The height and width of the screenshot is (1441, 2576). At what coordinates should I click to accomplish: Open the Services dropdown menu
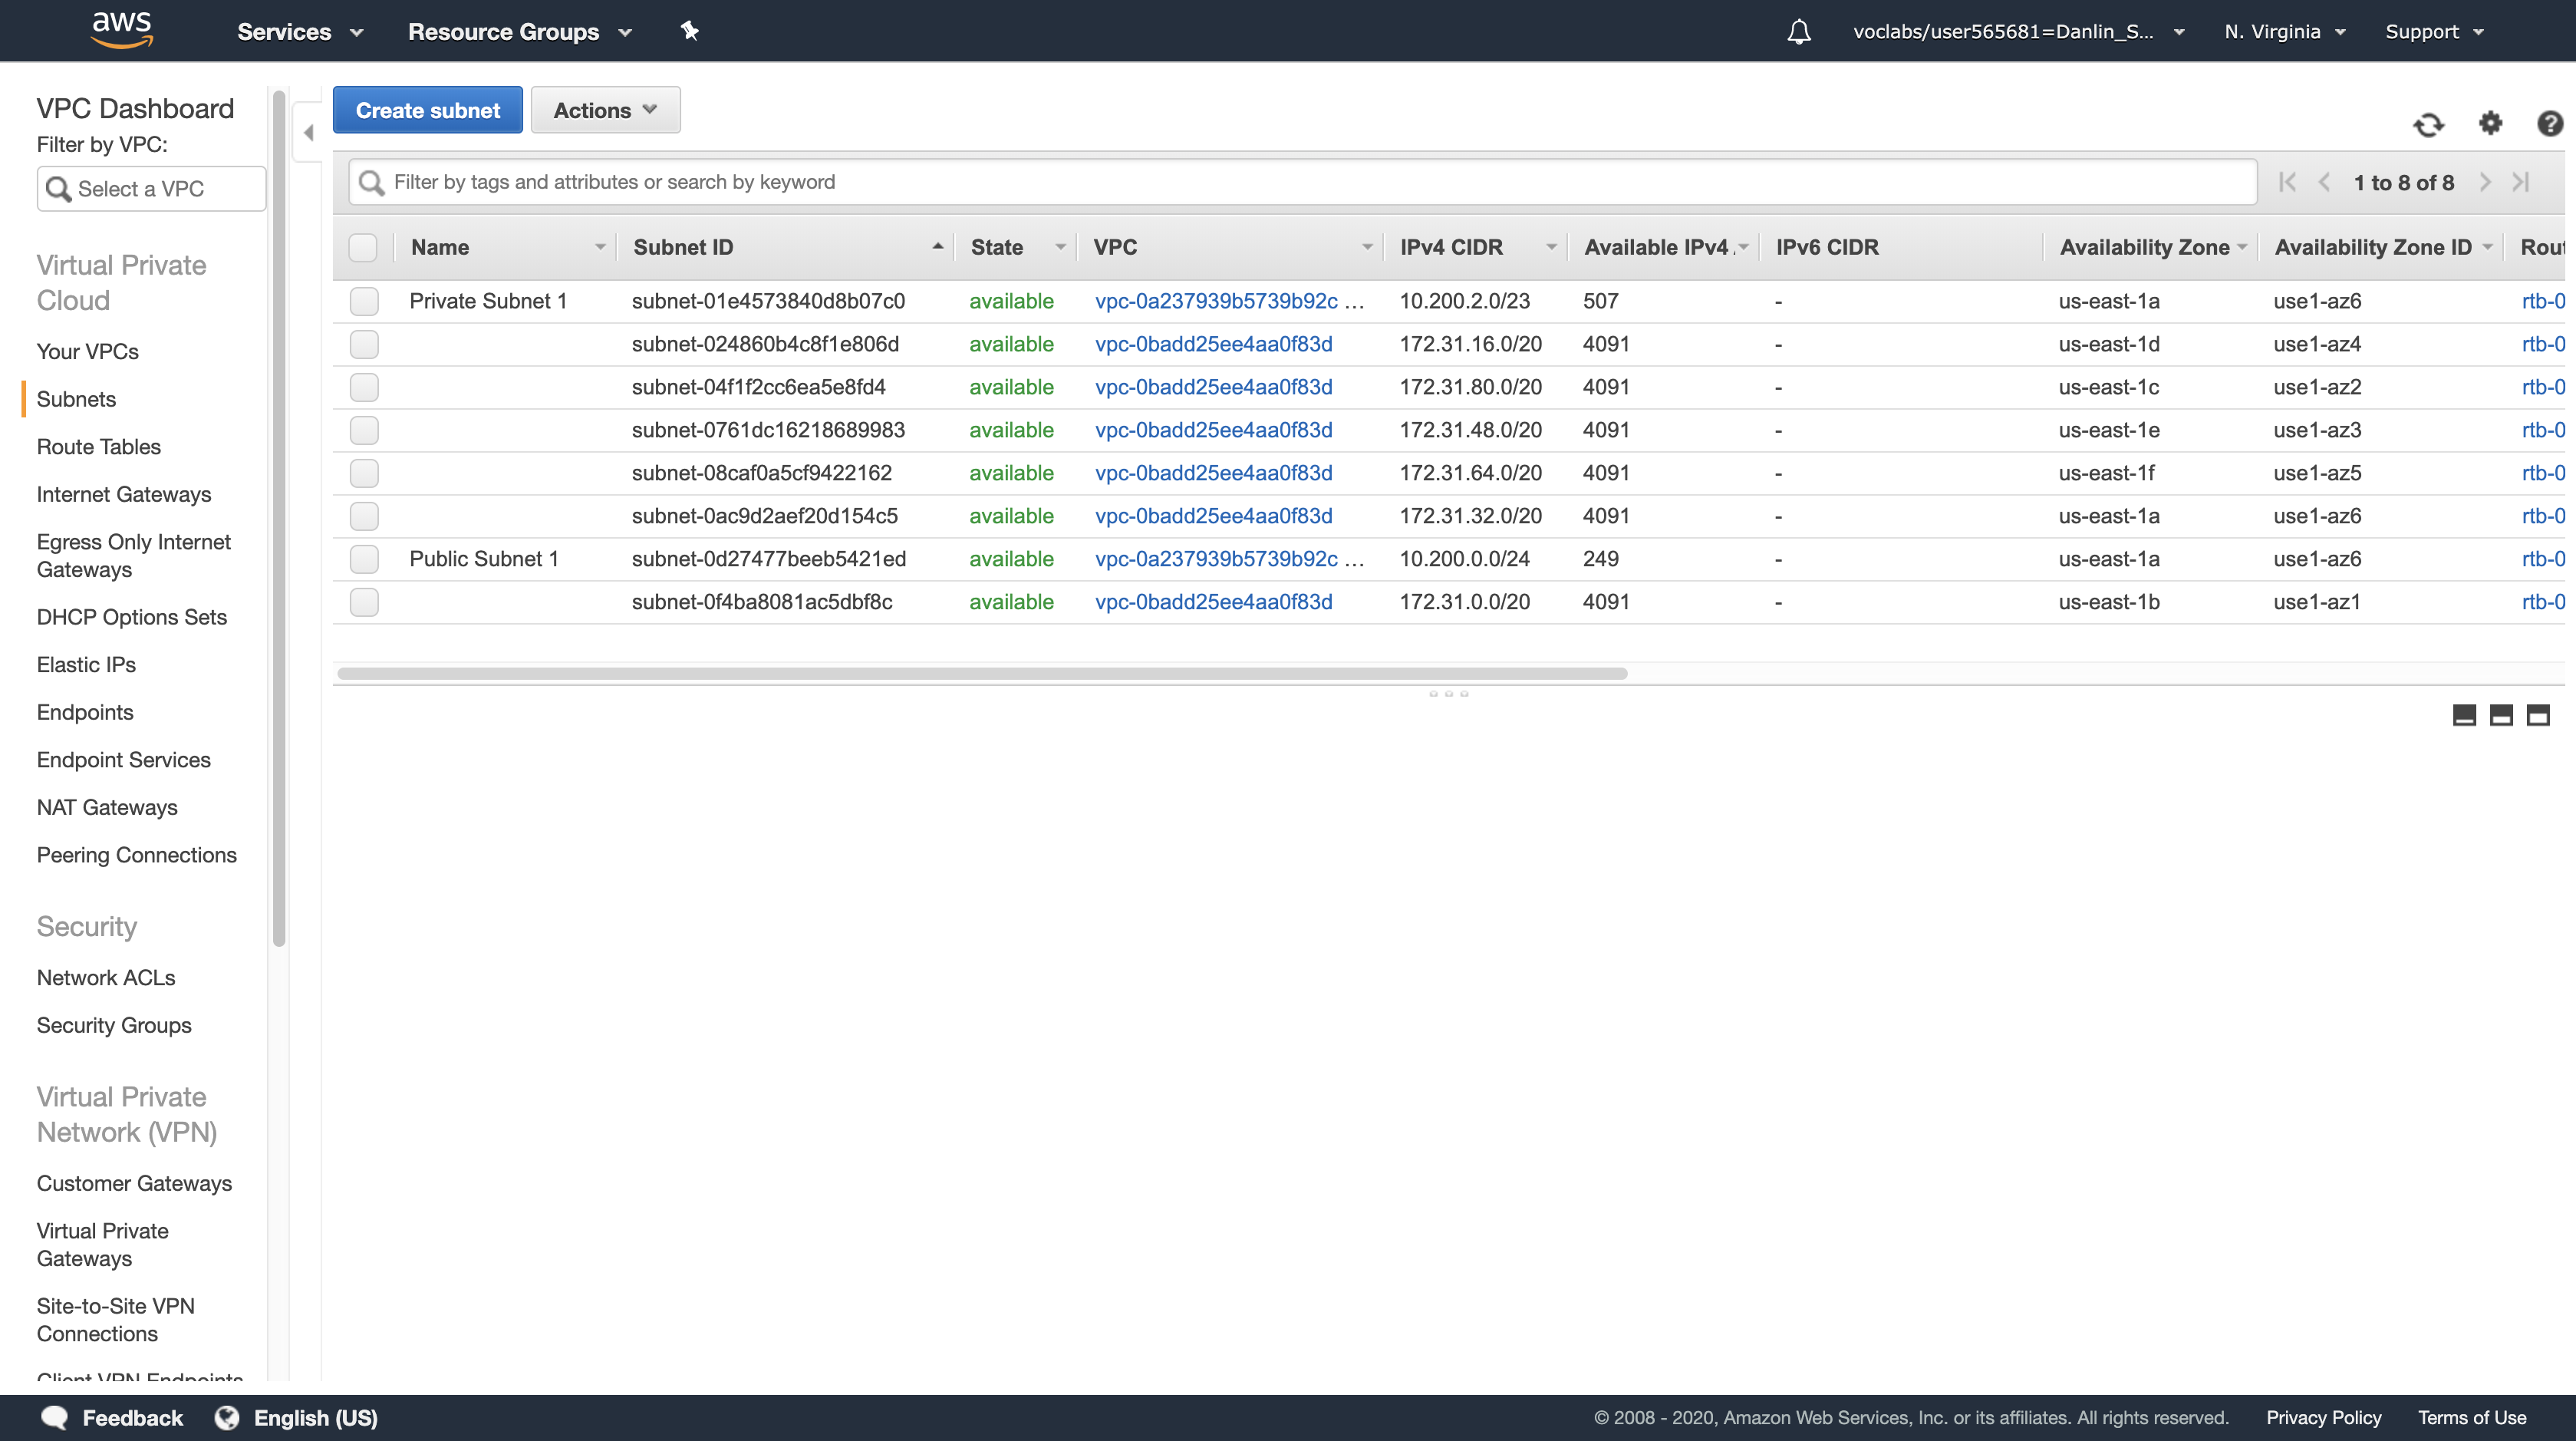point(299,32)
